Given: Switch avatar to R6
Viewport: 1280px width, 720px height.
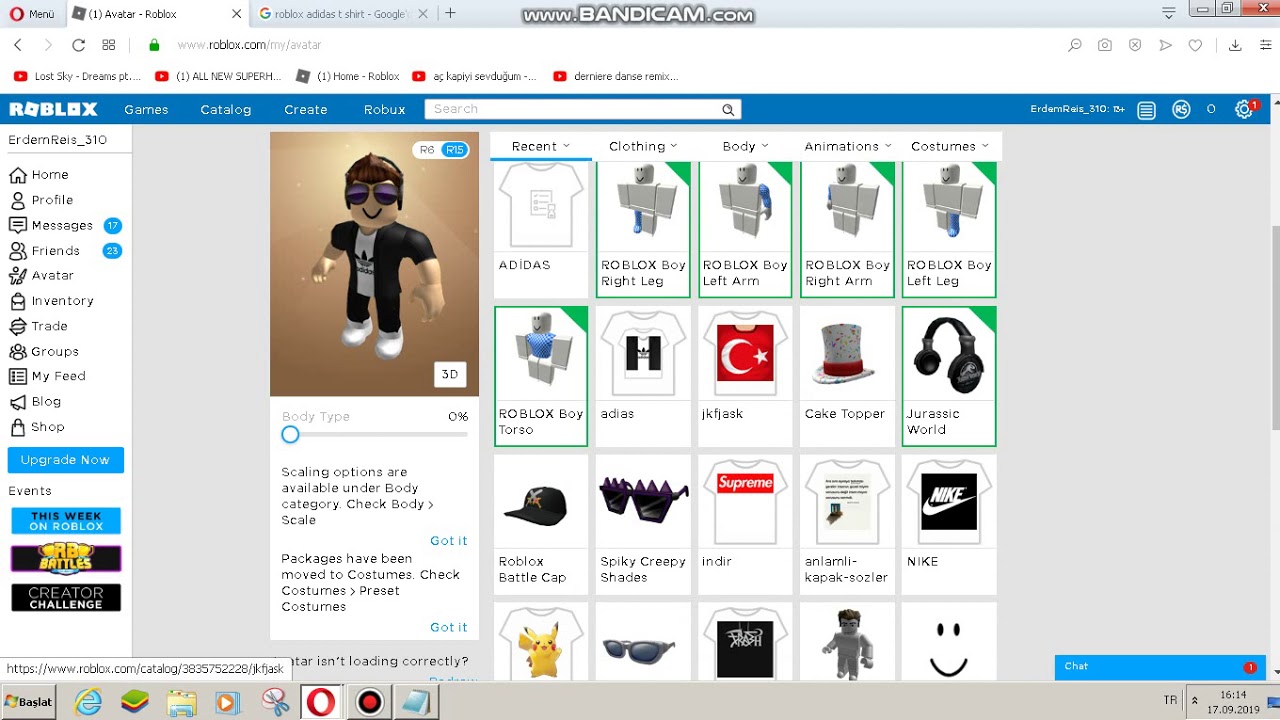Looking at the screenshot, I should [427, 150].
